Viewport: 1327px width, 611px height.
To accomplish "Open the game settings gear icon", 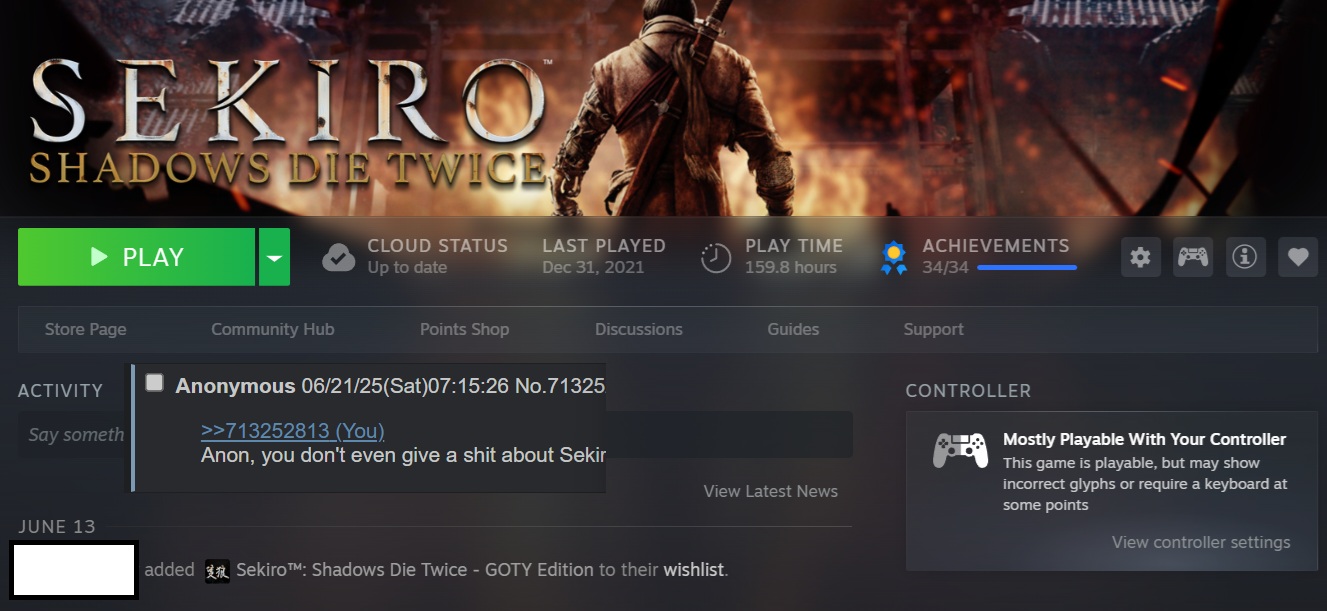I will tap(1140, 257).
